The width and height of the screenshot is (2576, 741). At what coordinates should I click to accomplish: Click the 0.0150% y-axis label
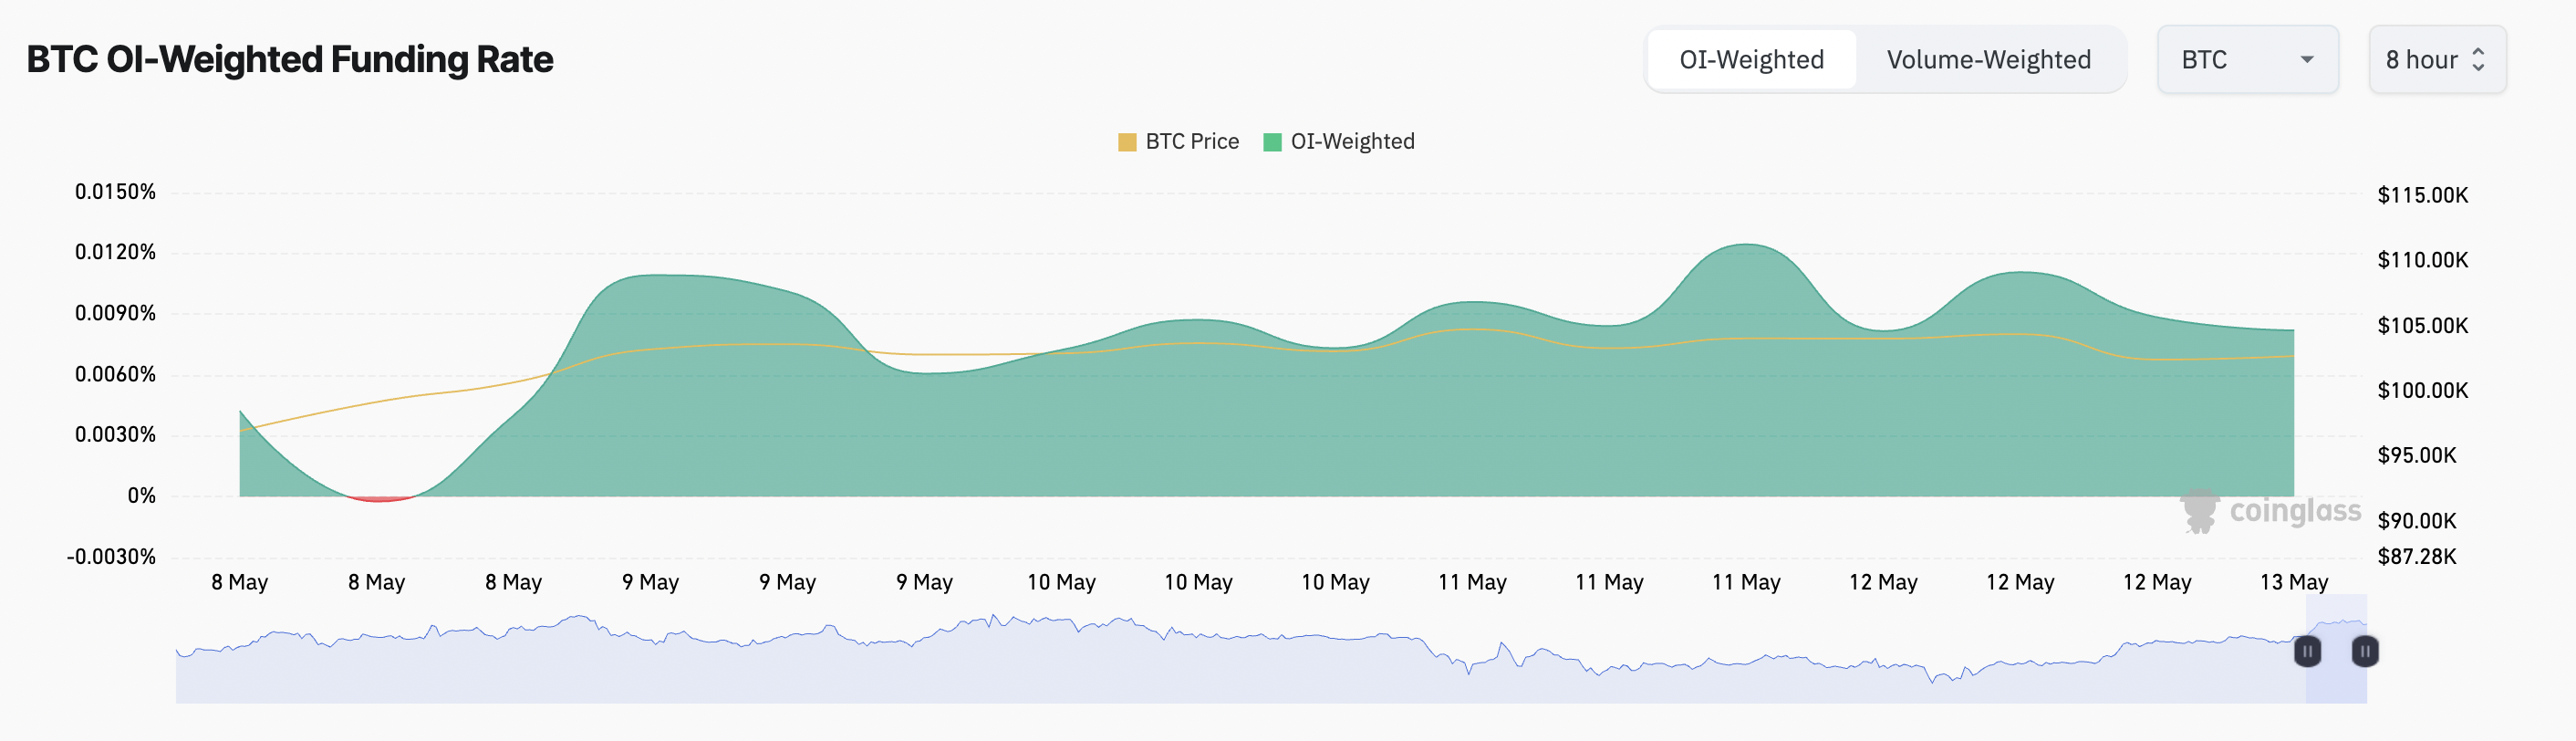pos(115,192)
